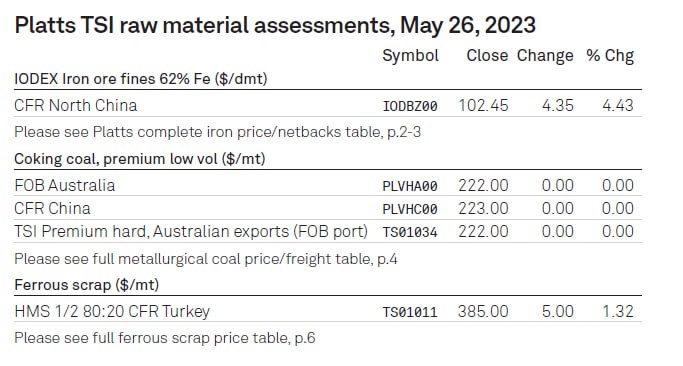
Task: Click the PLVHA00 symbol code
Action: click(410, 186)
